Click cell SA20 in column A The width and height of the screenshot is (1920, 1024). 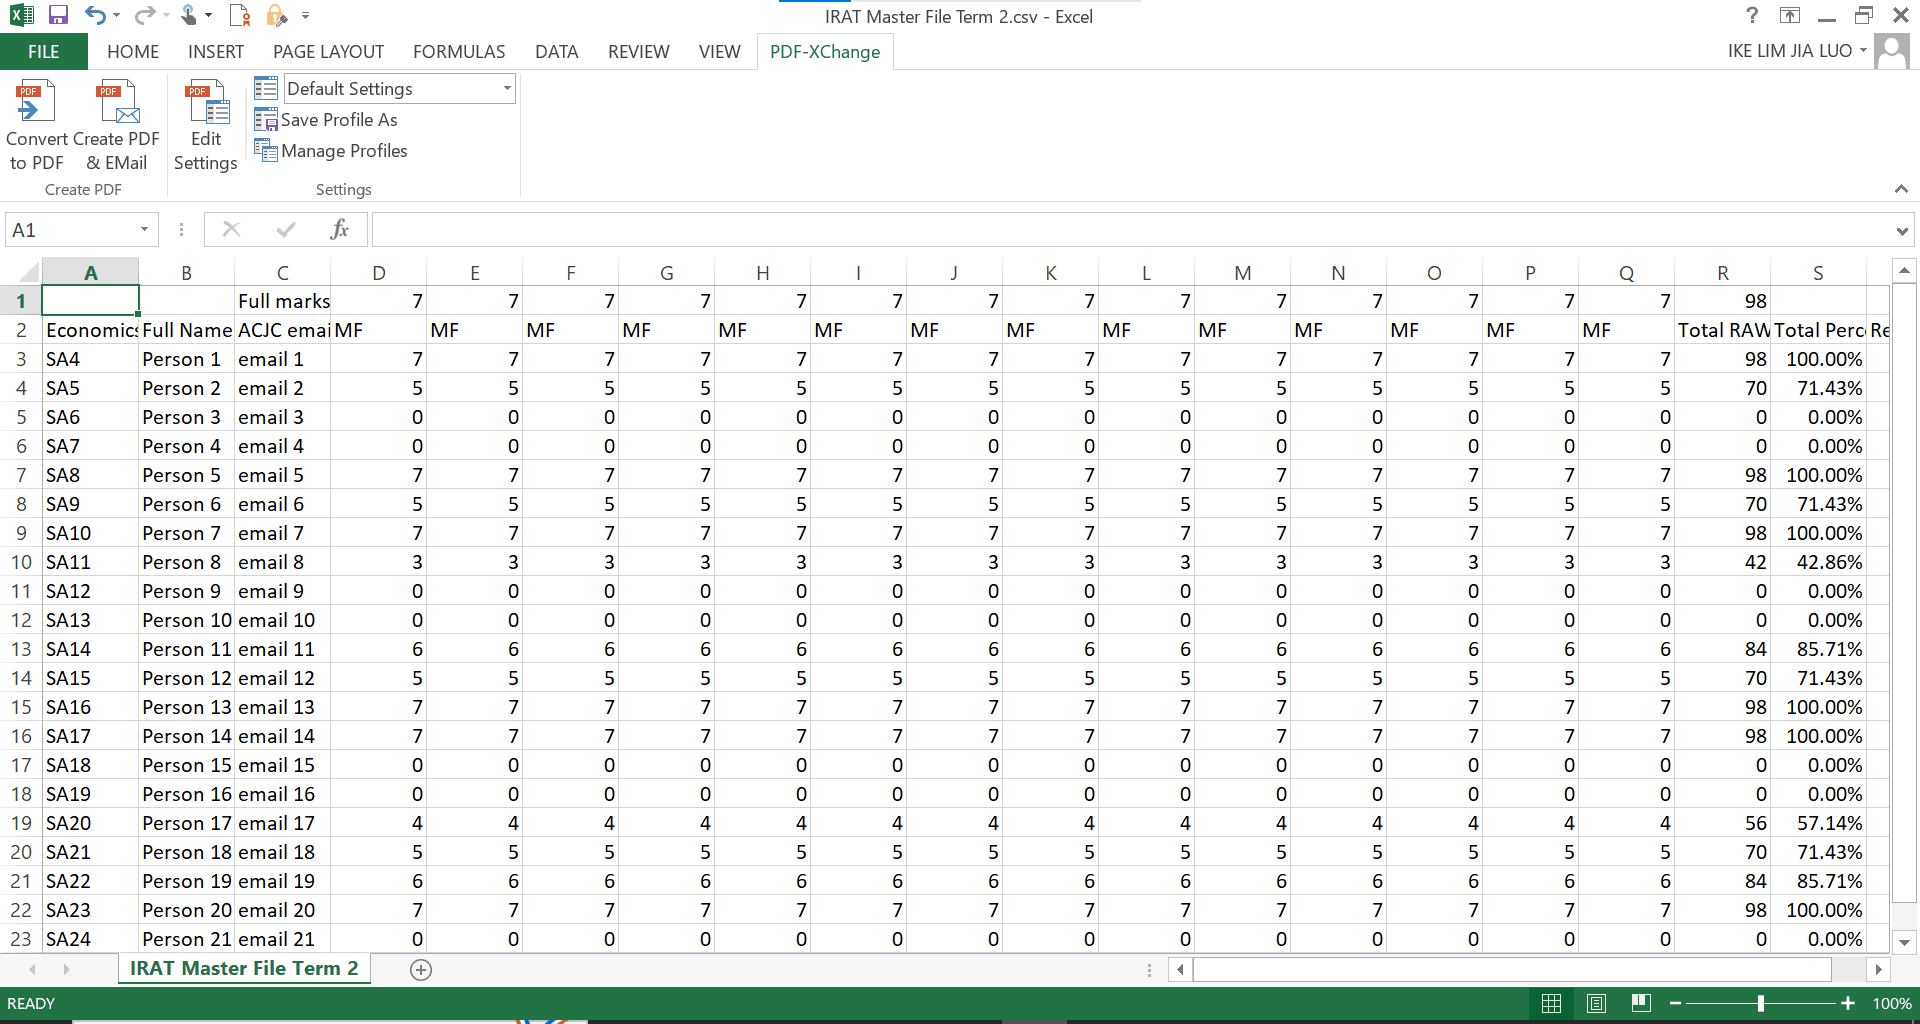(91, 823)
